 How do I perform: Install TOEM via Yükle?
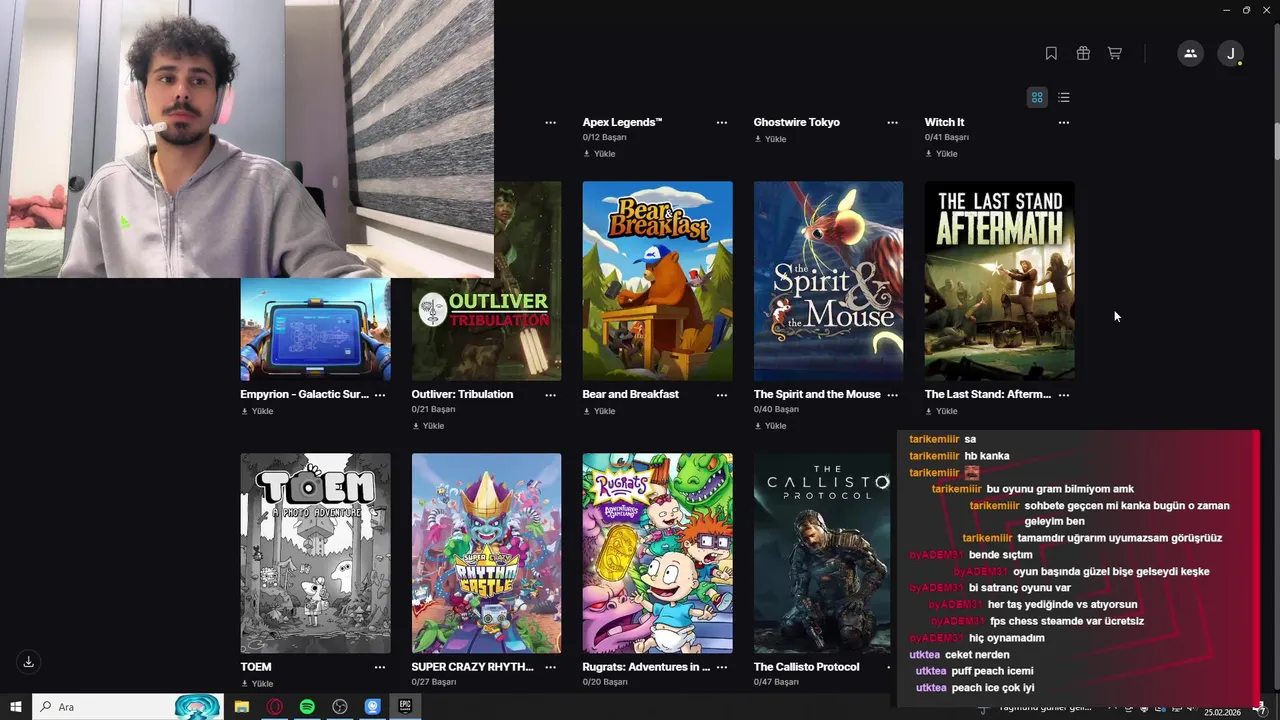pos(257,684)
